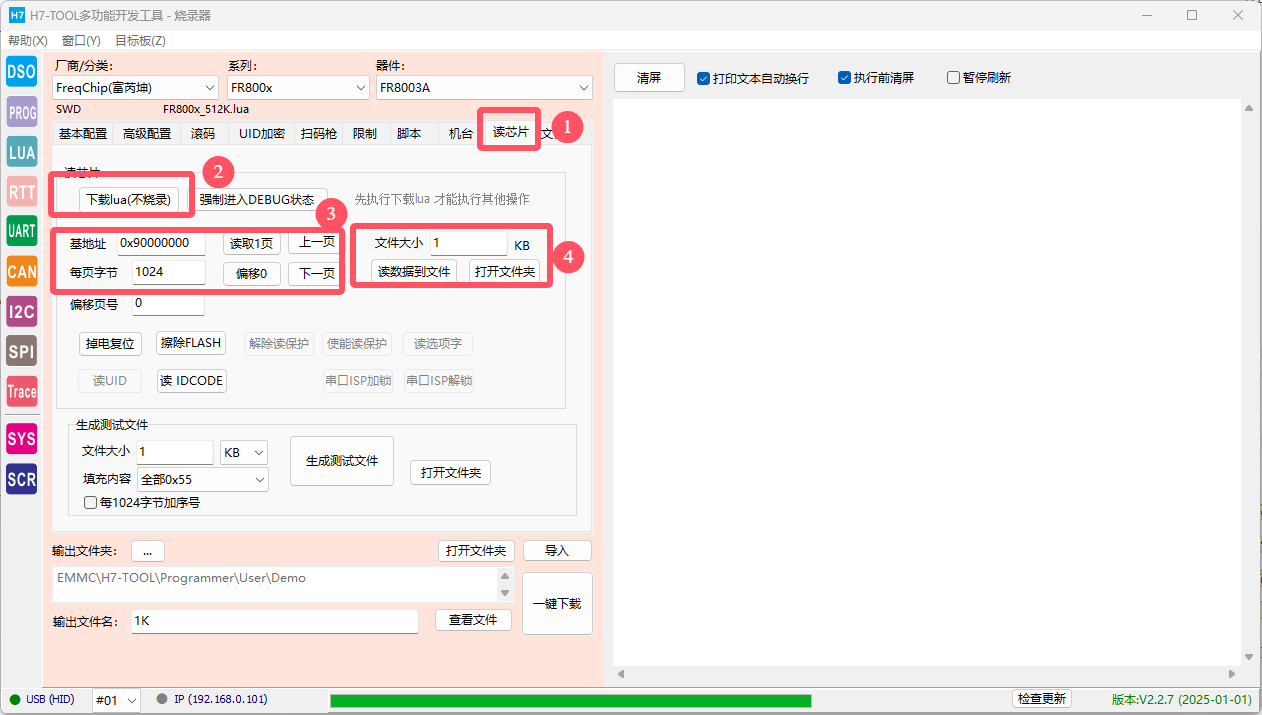
Task: Open the 器件 FR8003A dropdown
Action: click(x=484, y=88)
